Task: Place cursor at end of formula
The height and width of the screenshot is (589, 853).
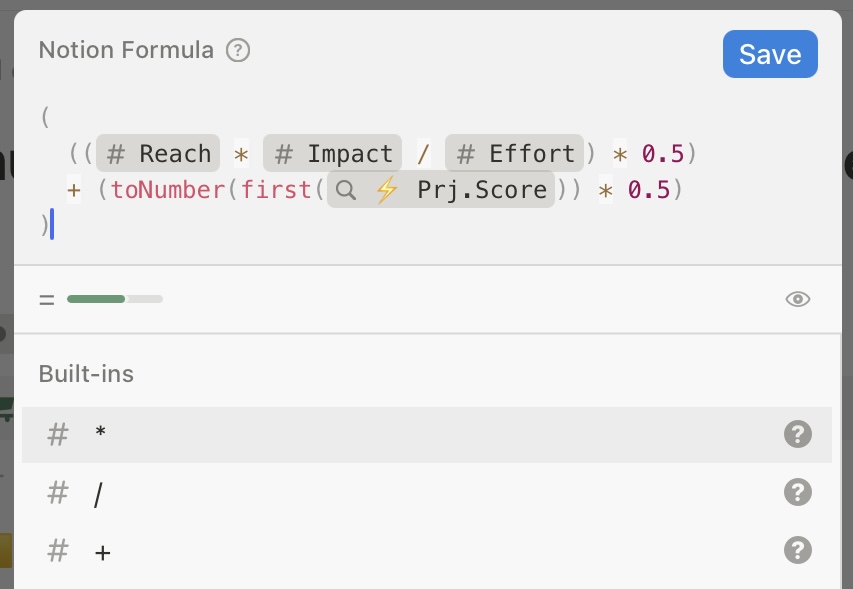Action: pos(52,226)
